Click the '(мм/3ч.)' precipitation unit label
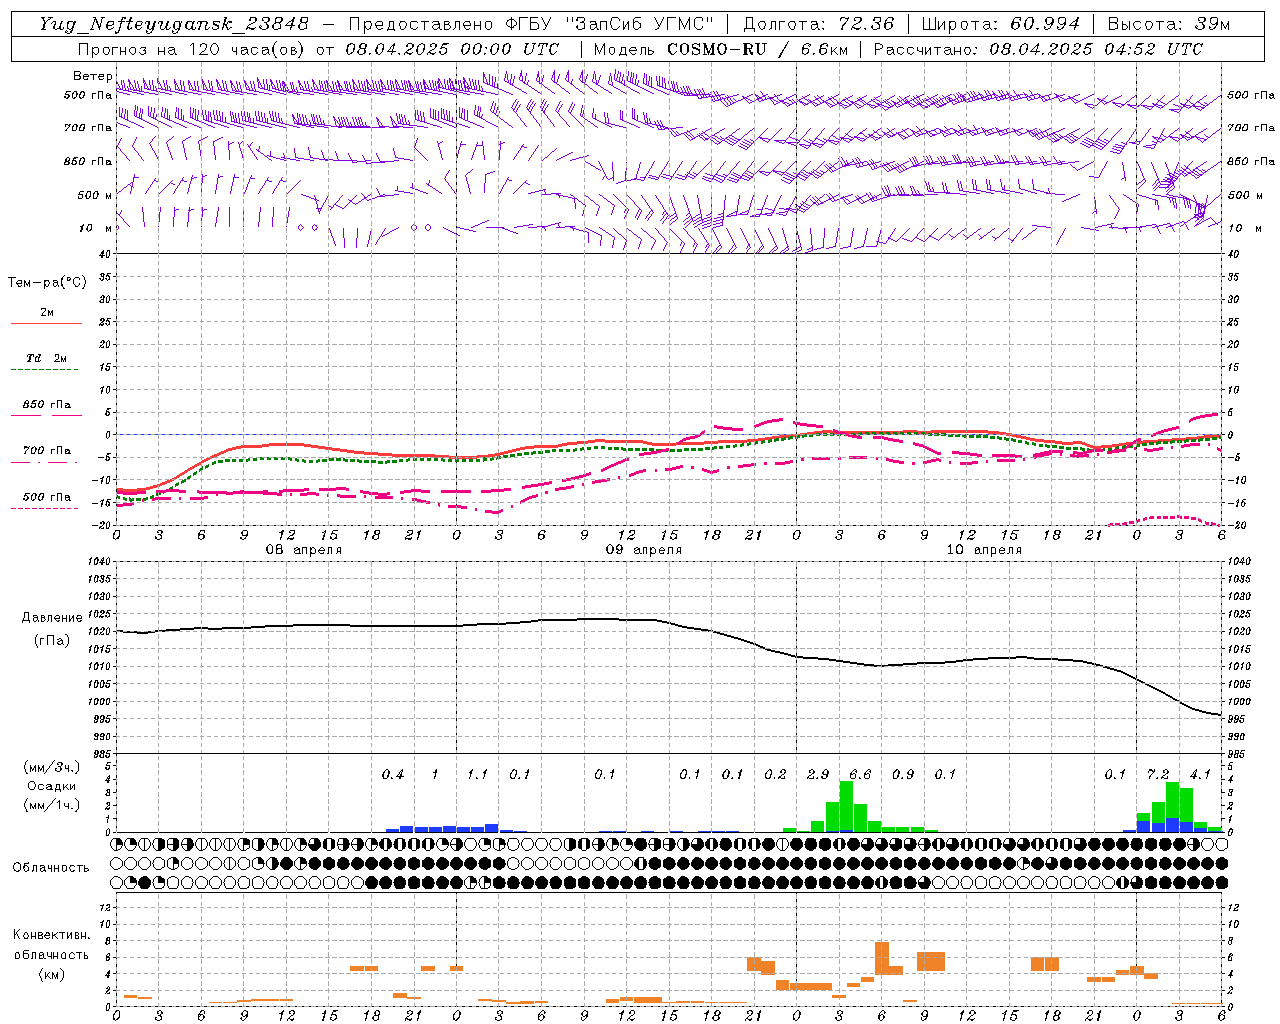1280x1024 pixels. 52,767
